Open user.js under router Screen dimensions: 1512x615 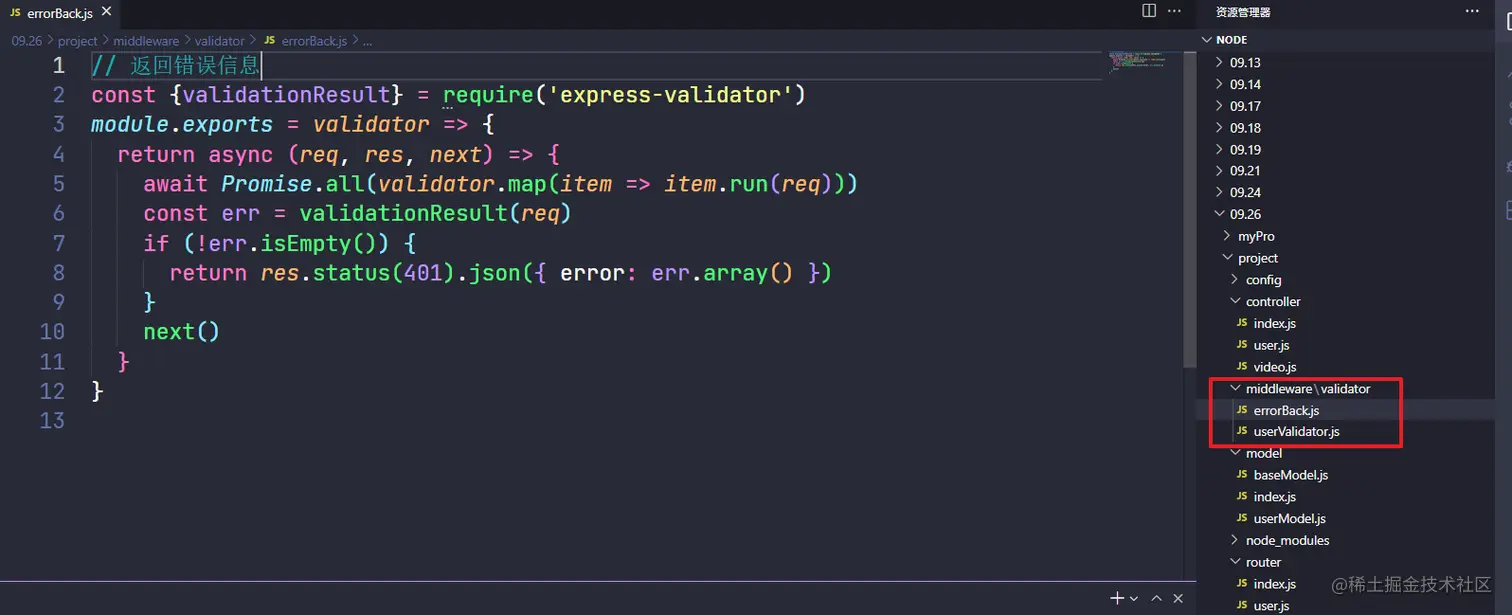click(x=1271, y=606)
